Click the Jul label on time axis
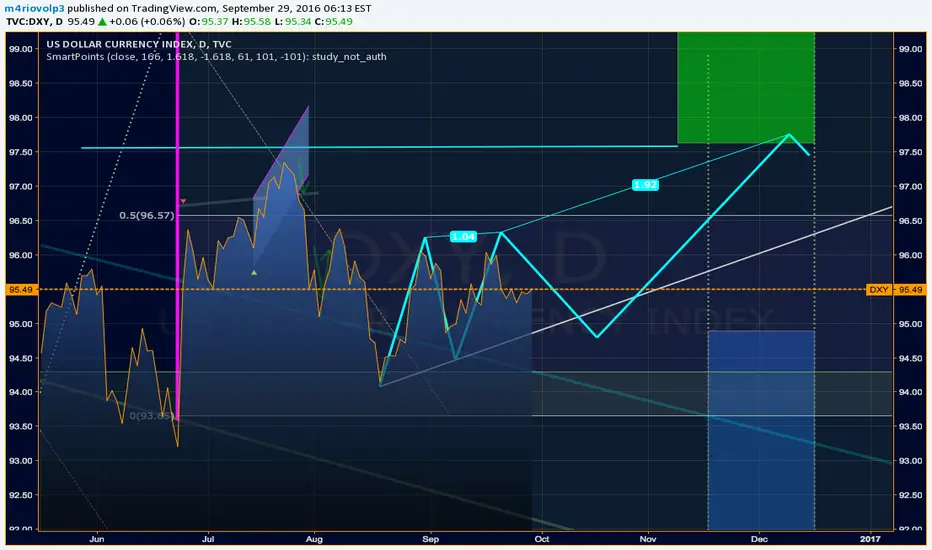 pos(208,539)
